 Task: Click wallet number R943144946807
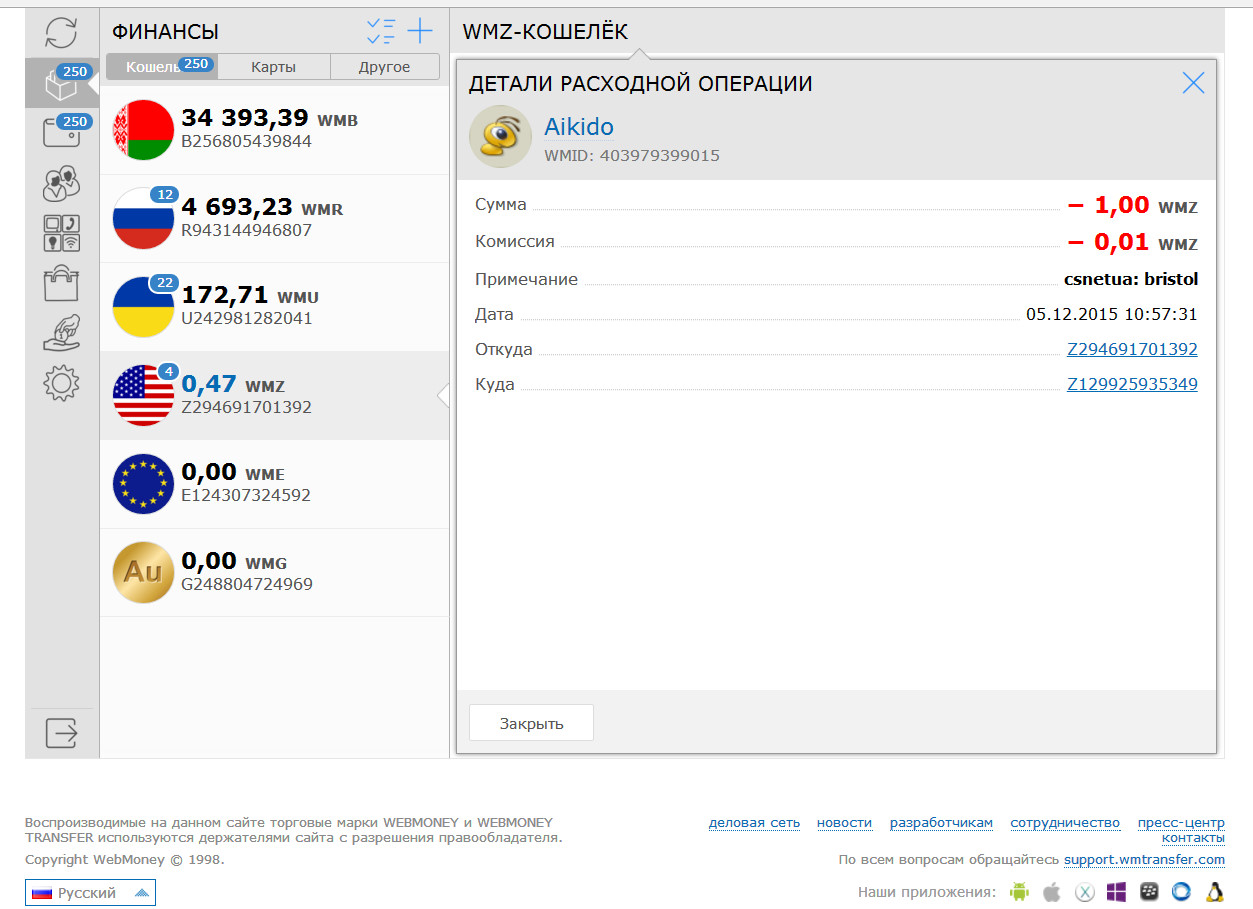246,230
